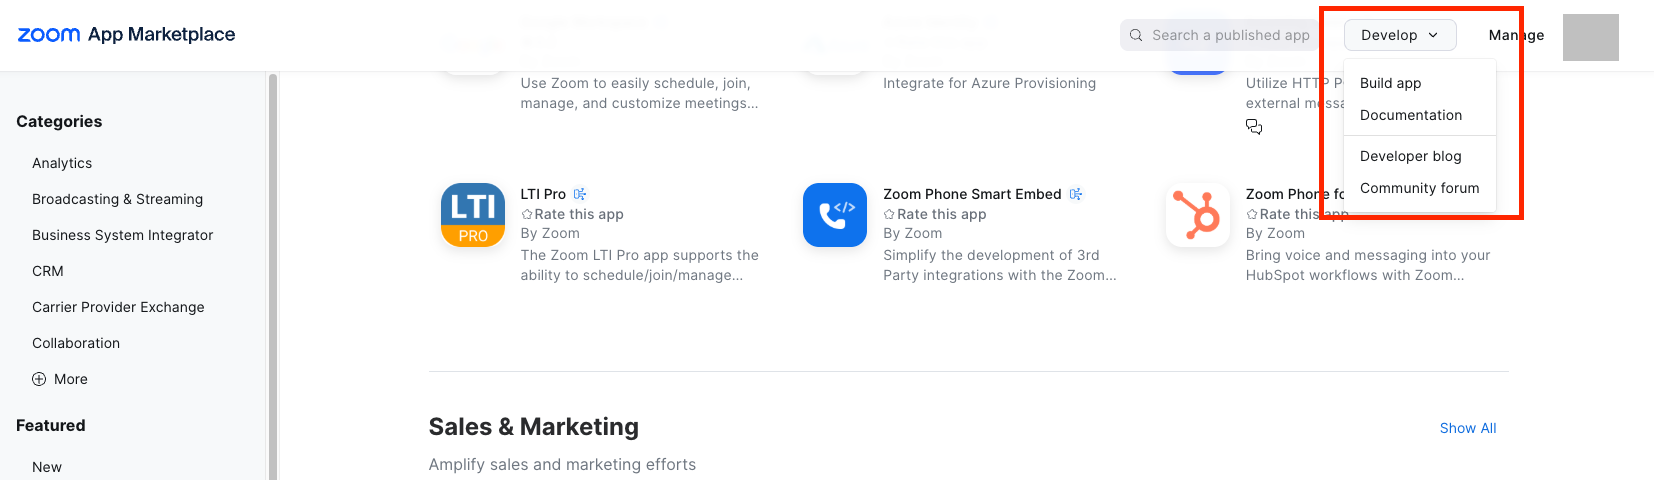
Task: Choose Community forum menu entry
Action: click(1419, 188)
